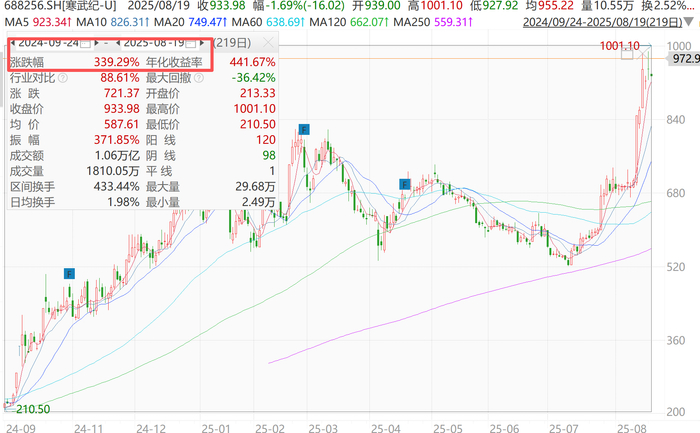
Task: Close the interval statistics panel
Action: [268, 43]
